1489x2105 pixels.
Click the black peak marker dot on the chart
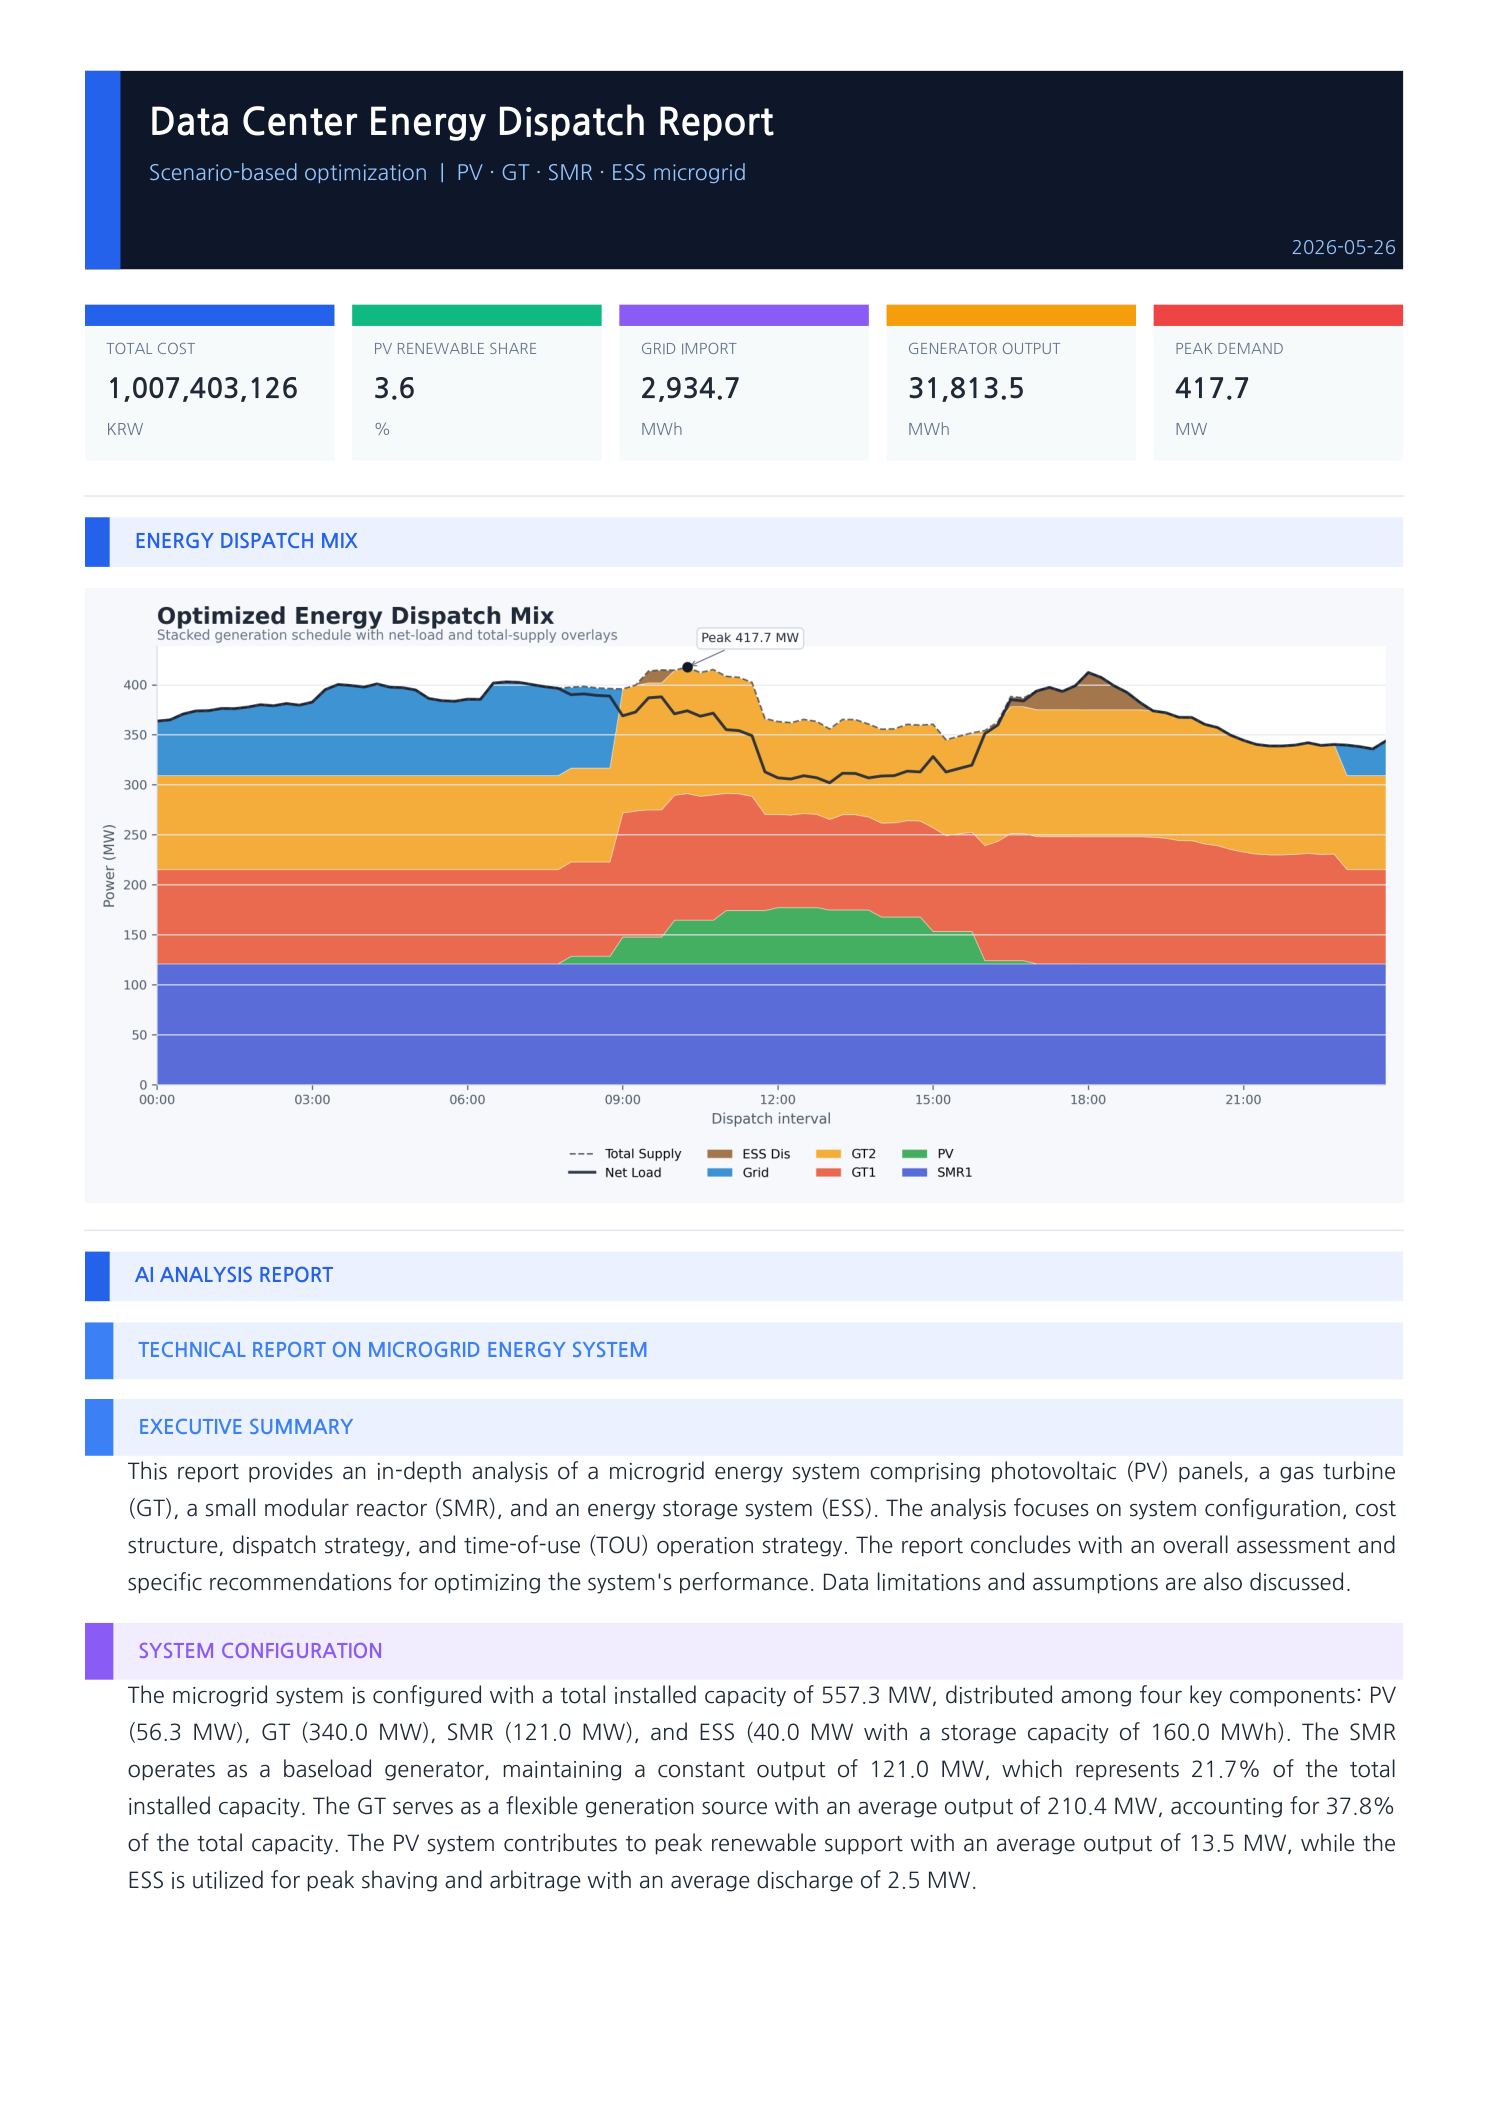[687, 667]
